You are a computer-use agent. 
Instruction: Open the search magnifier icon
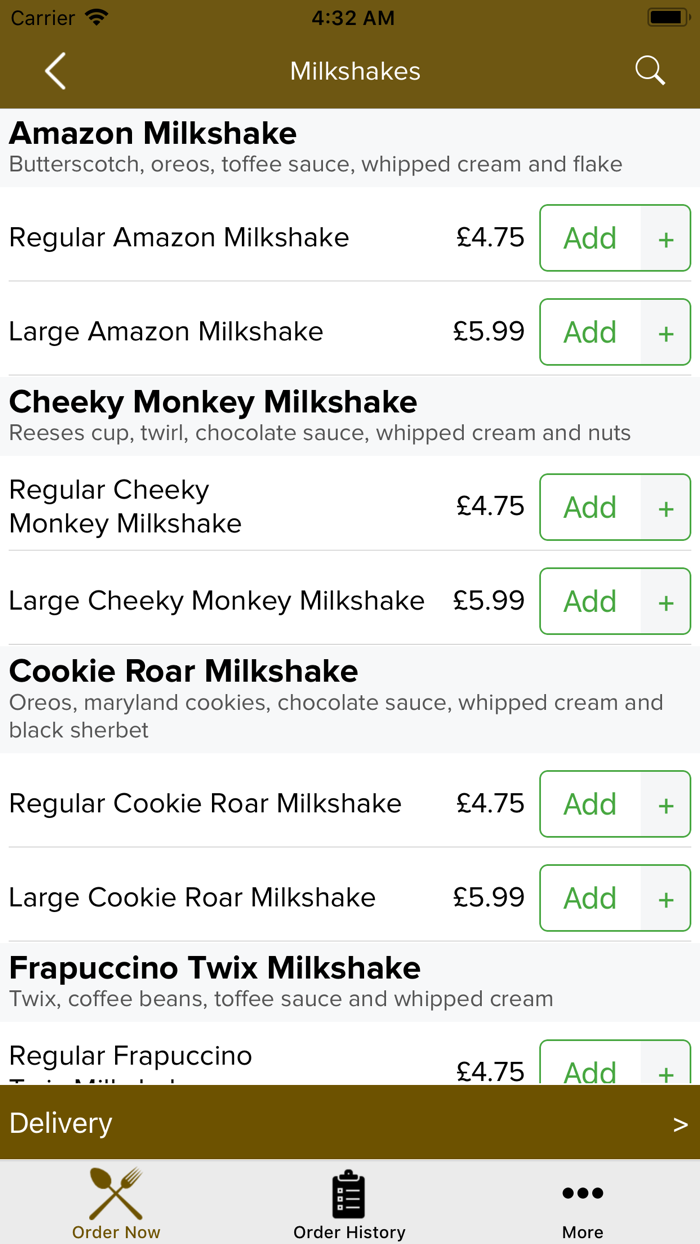pos(650,71)
